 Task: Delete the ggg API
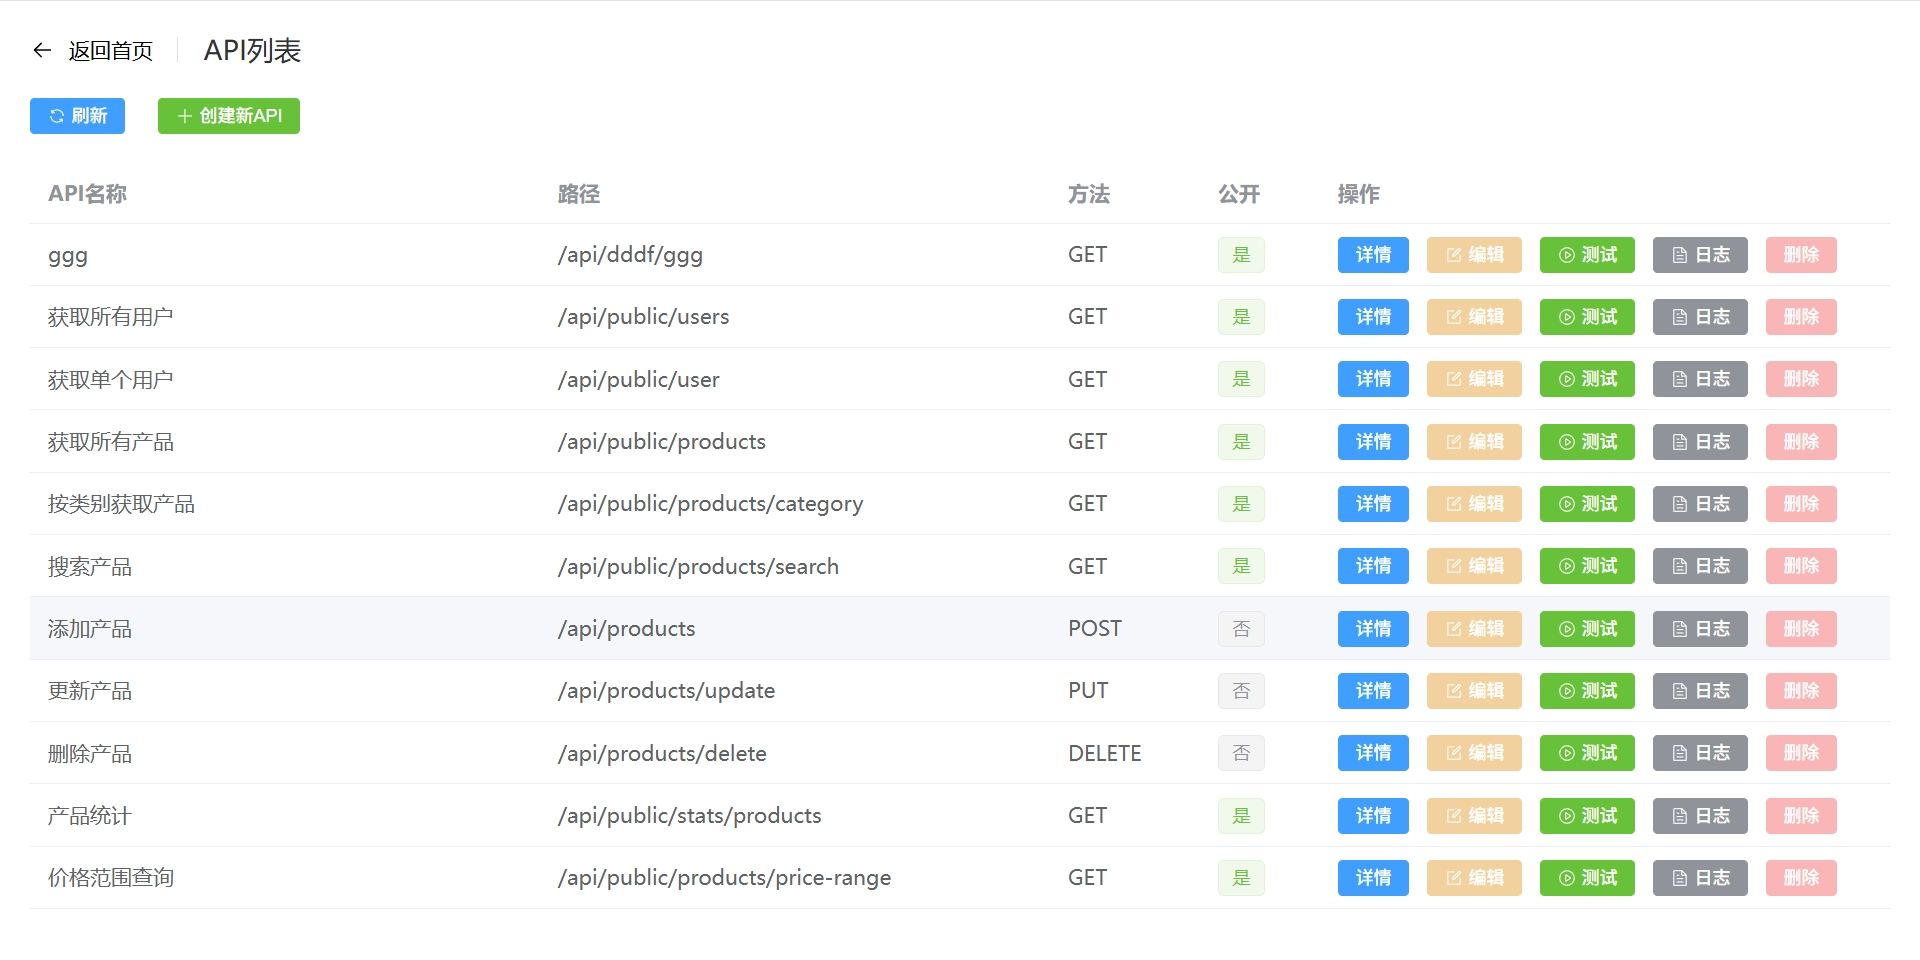point(1801,255)
